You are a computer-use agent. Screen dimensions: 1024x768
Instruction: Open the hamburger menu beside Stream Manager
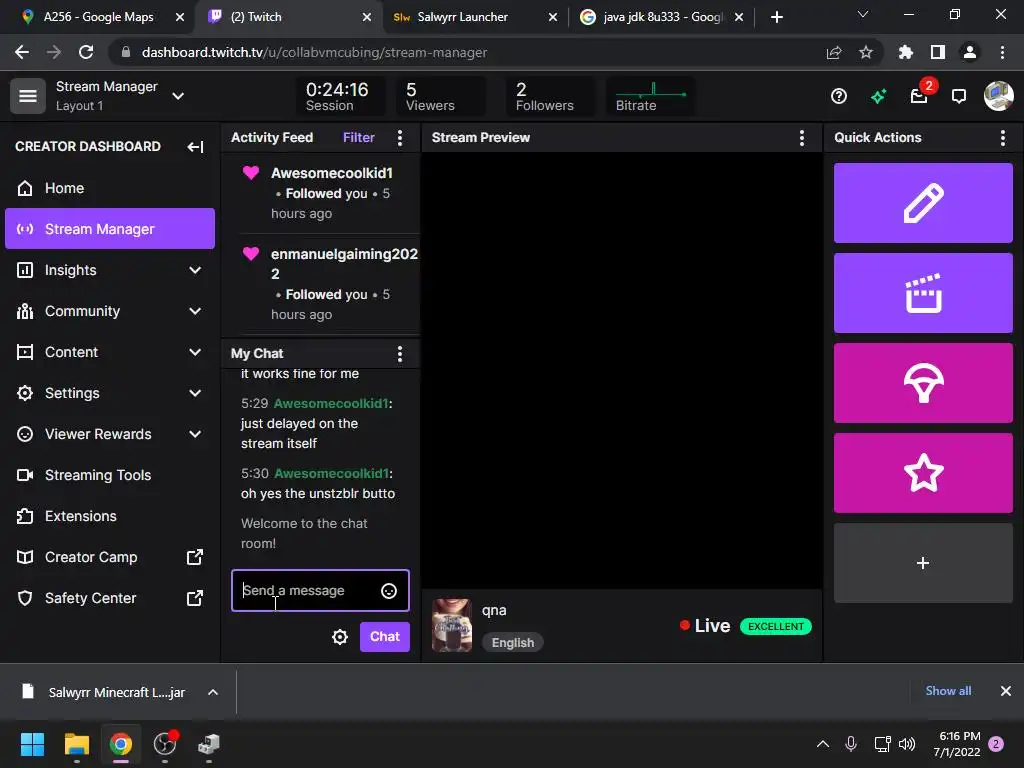click(27, 96)
